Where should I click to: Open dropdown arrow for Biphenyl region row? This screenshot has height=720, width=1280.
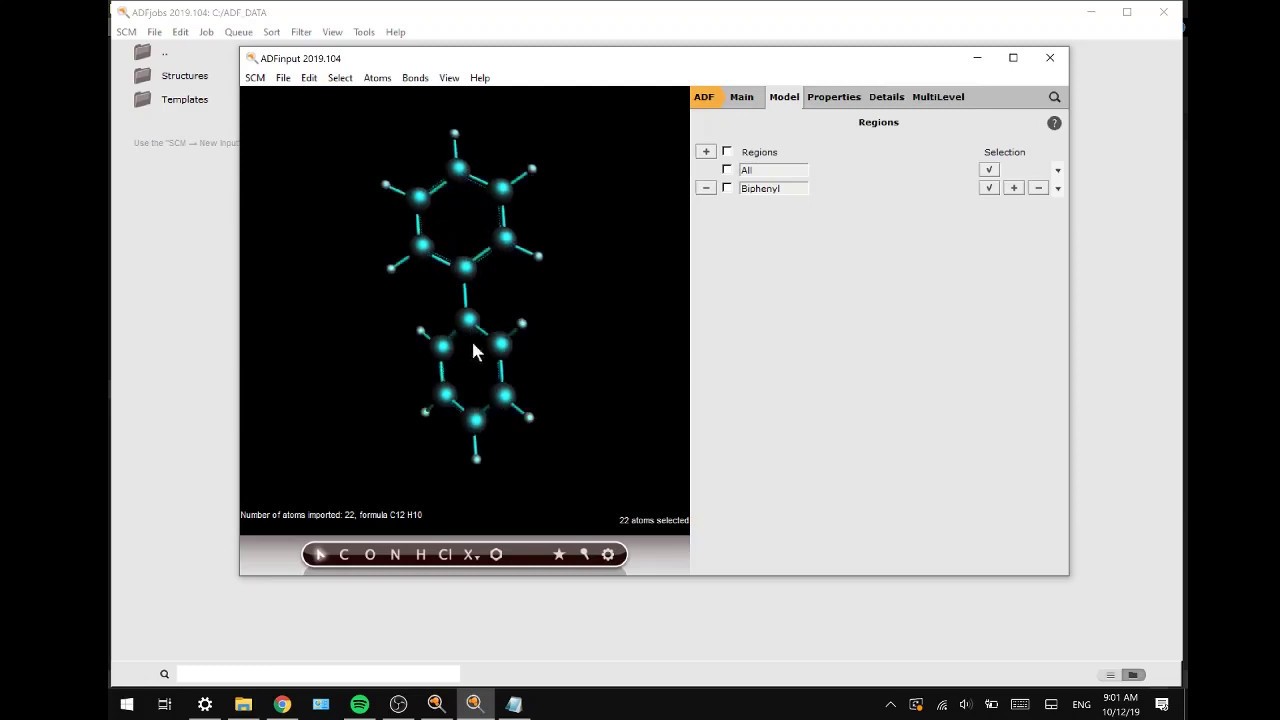pyautogui.click(x=1058, y=189)
